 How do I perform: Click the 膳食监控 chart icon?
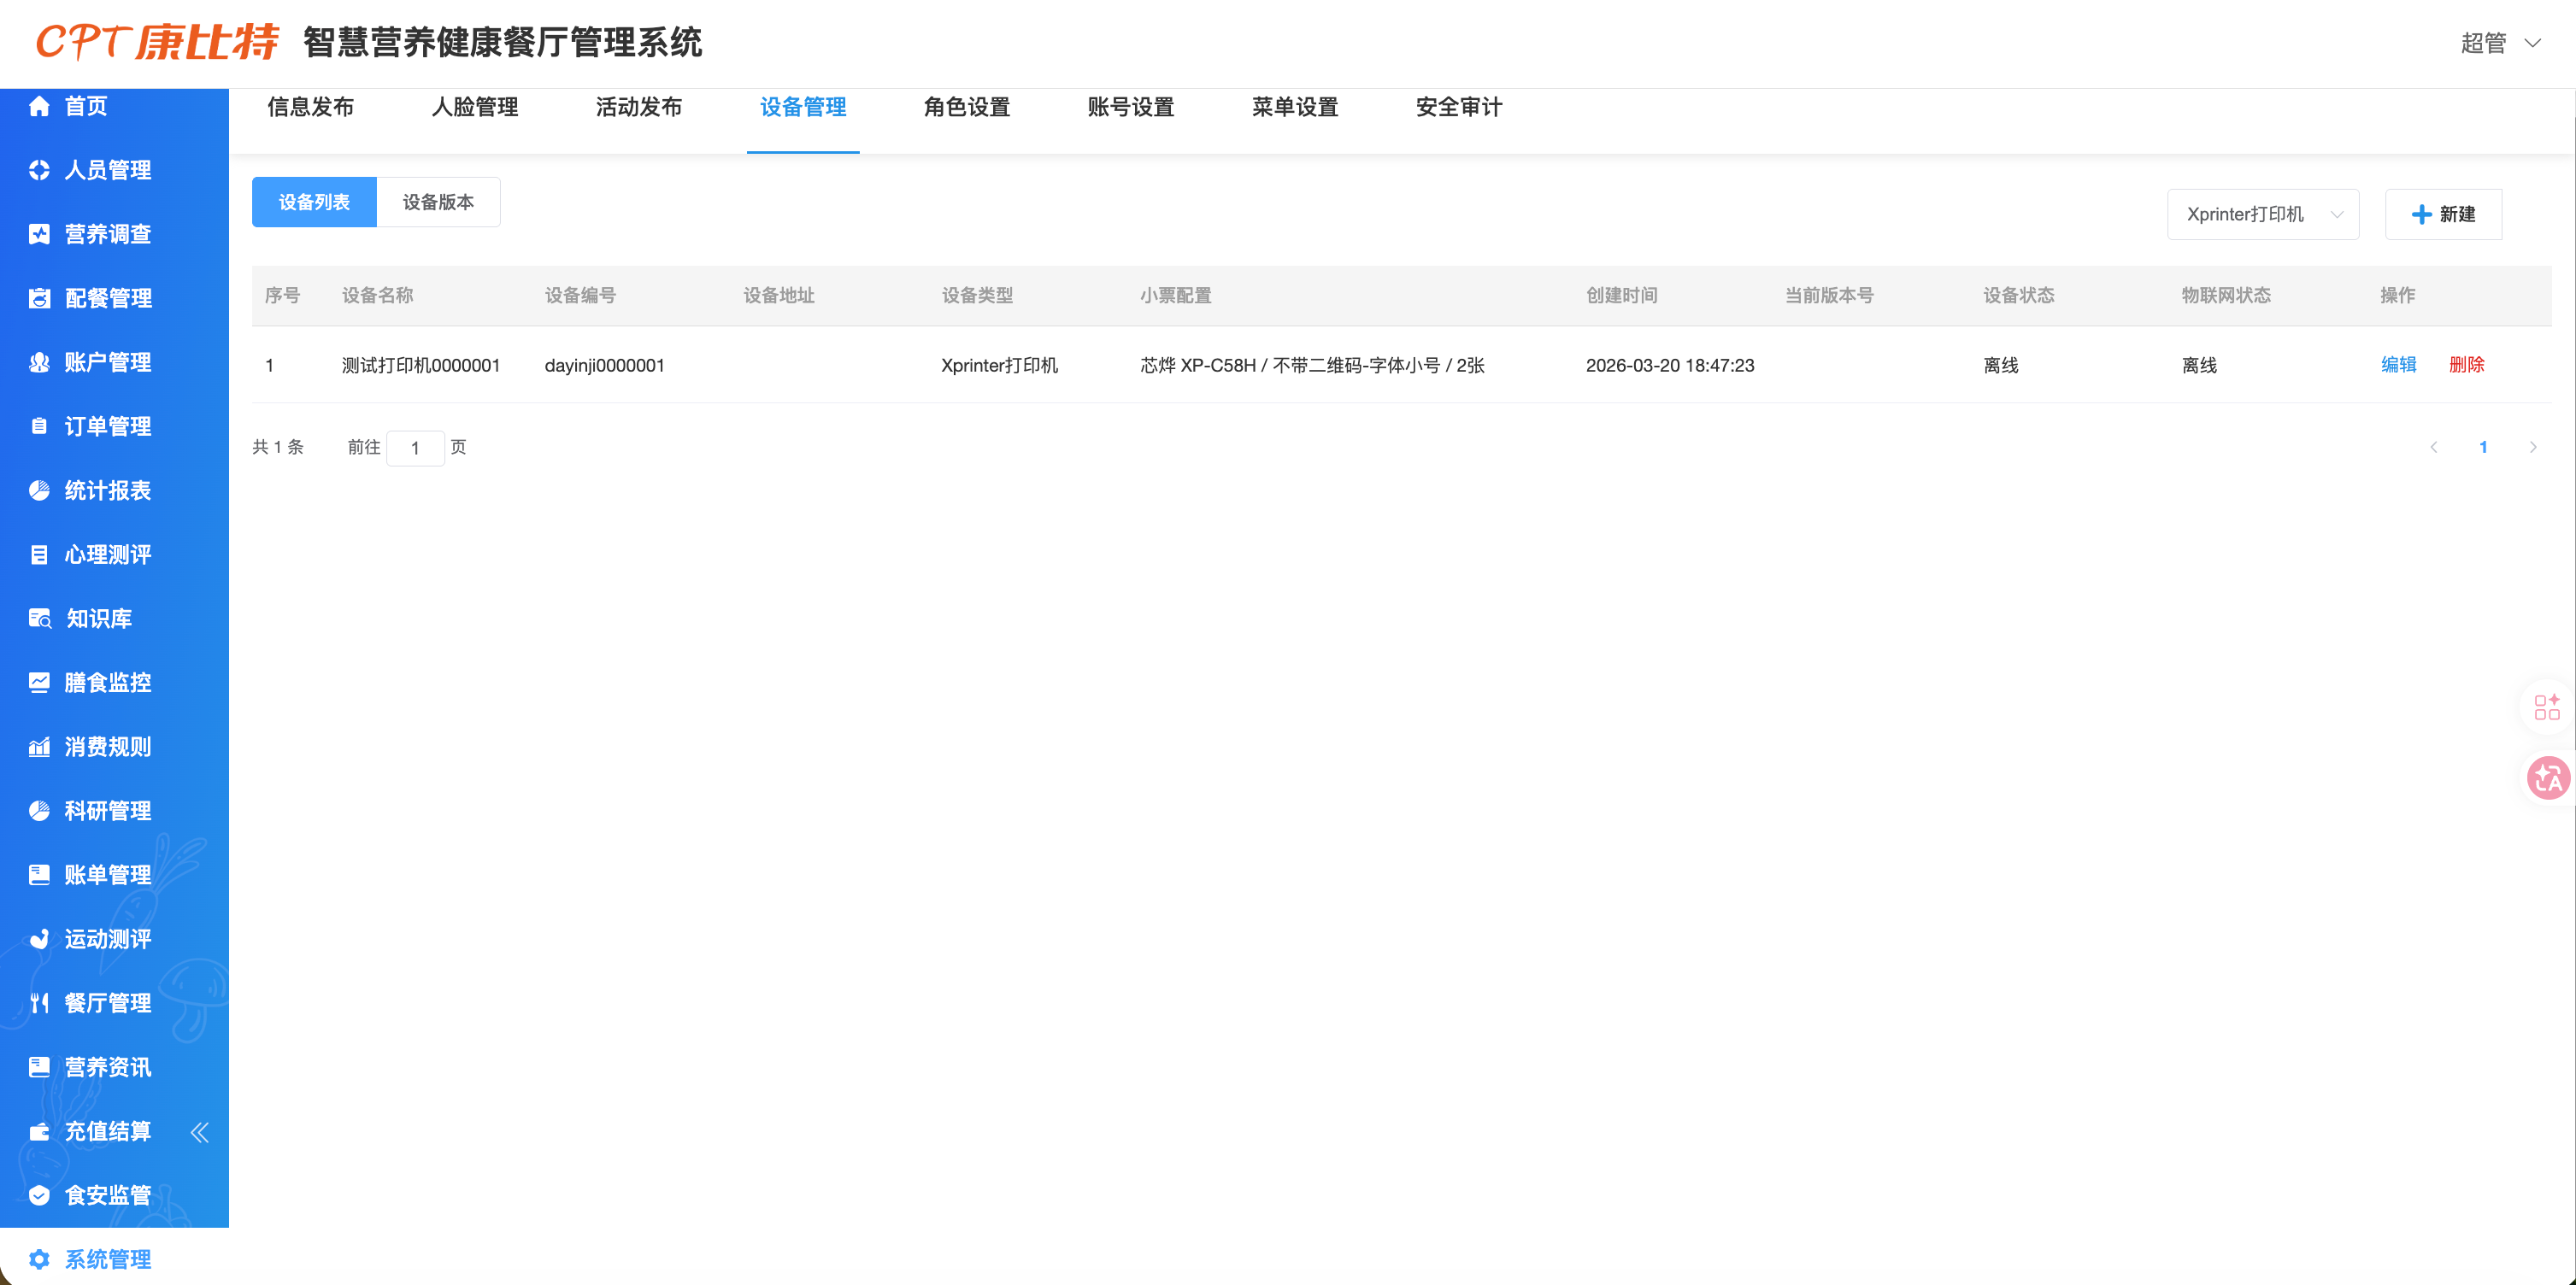pos(39,682)
